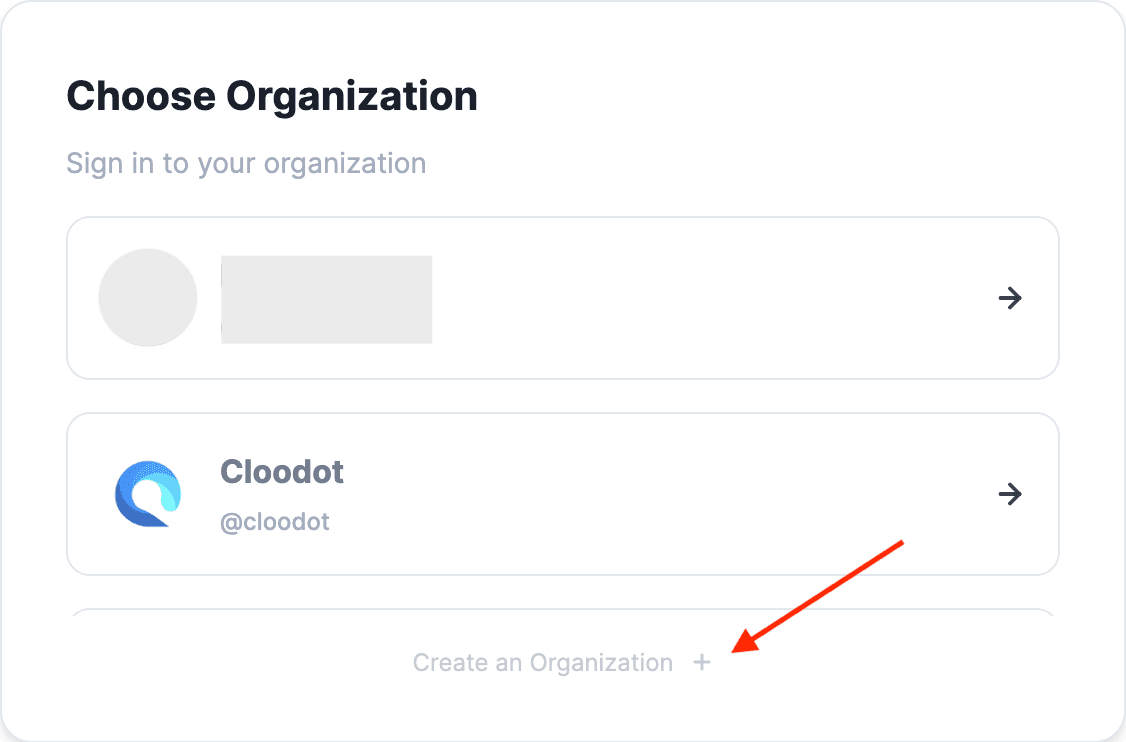
Task: Click the blurred avatar circle of the first organization
Action: pos(148,298)
